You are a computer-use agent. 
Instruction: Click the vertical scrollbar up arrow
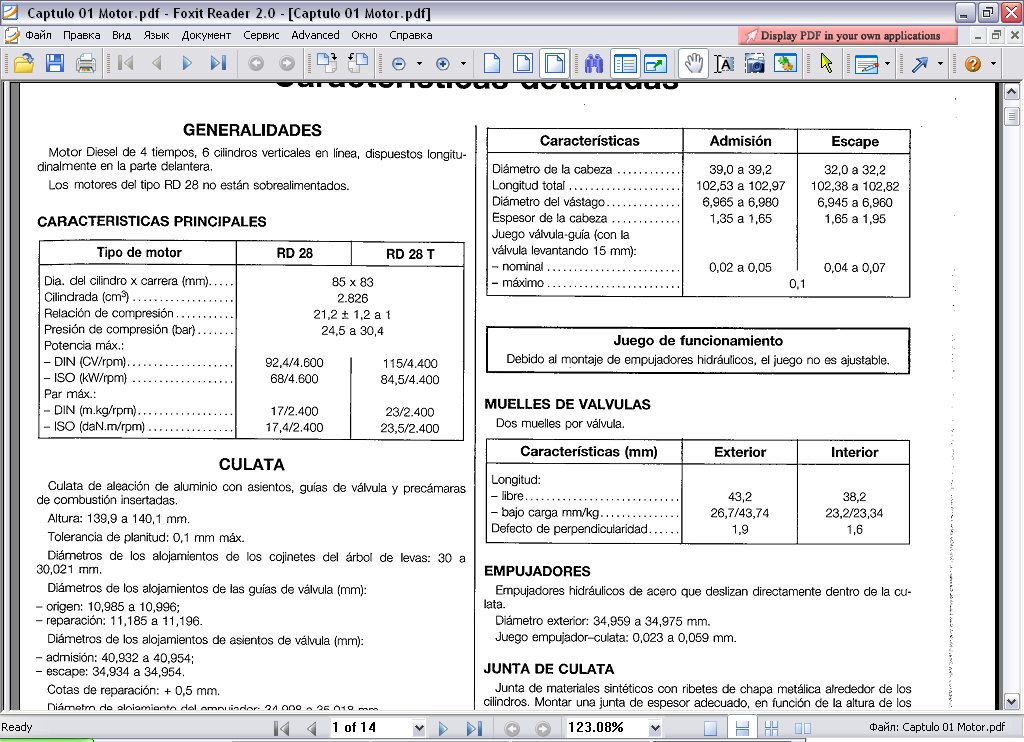[1012, 91]
